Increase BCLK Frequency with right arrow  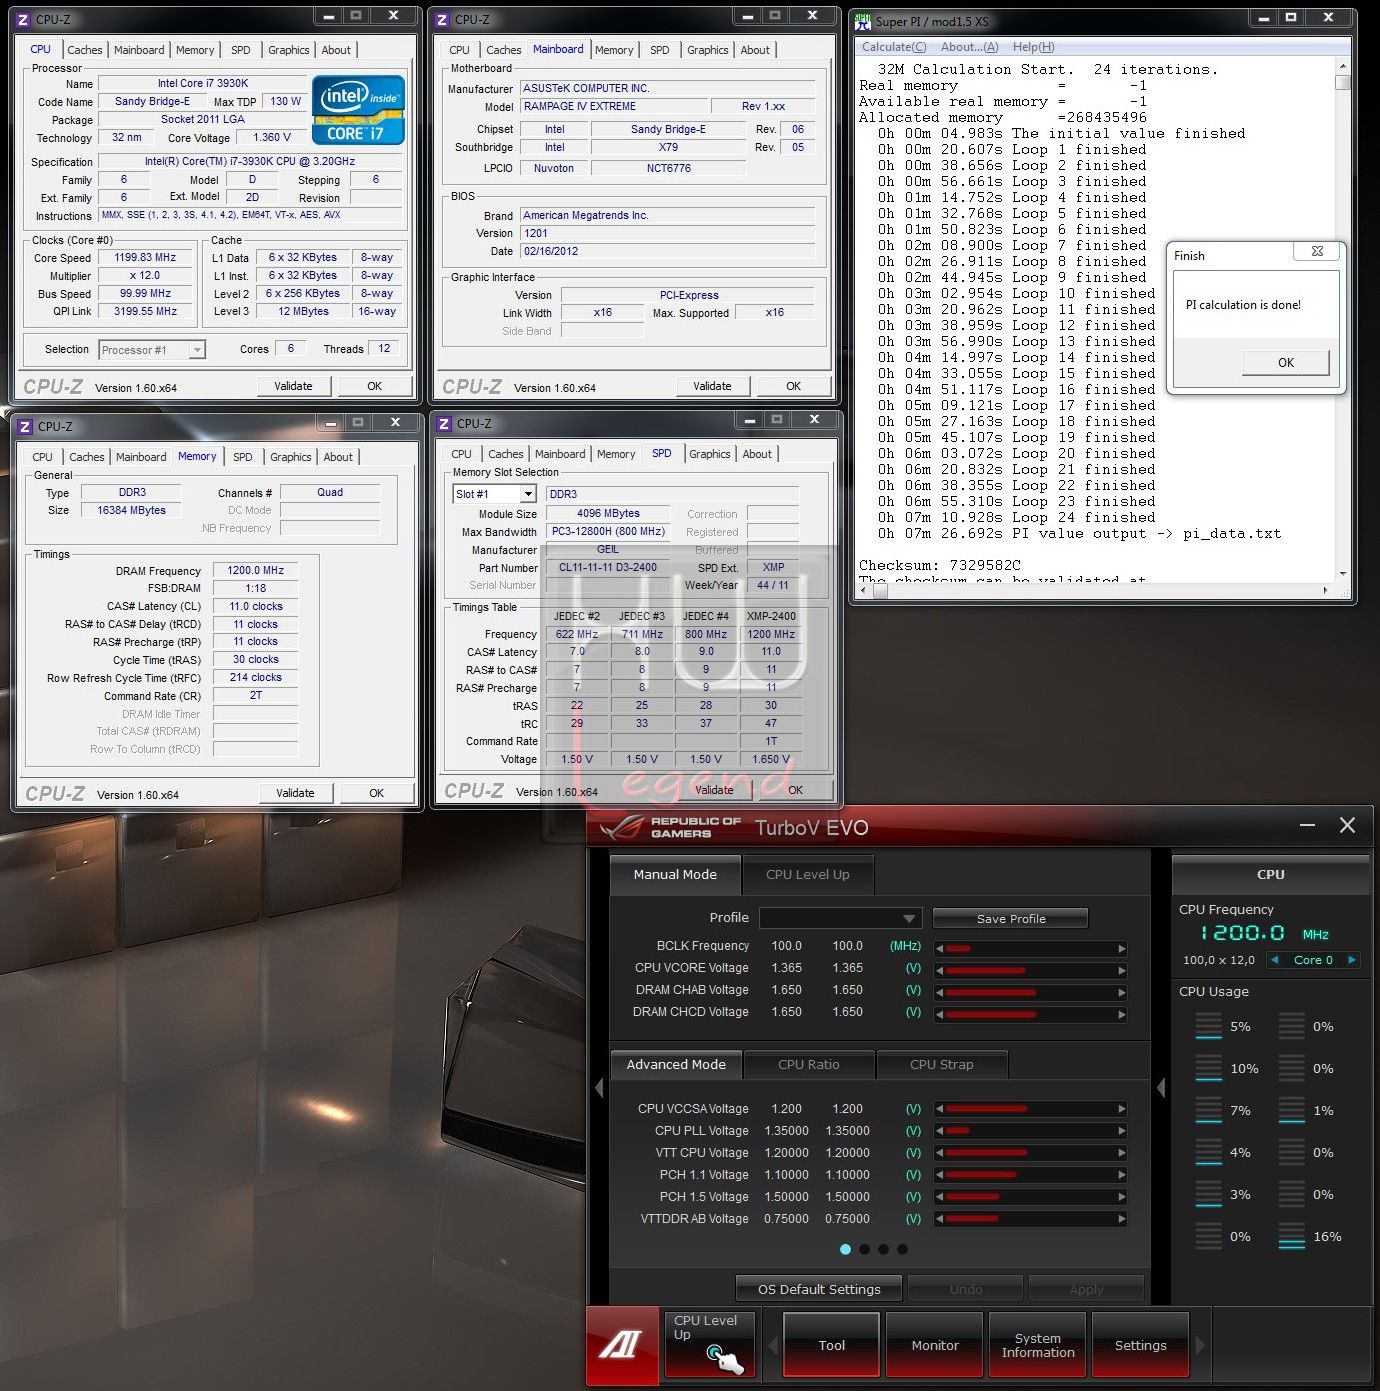pos(1122,948)
